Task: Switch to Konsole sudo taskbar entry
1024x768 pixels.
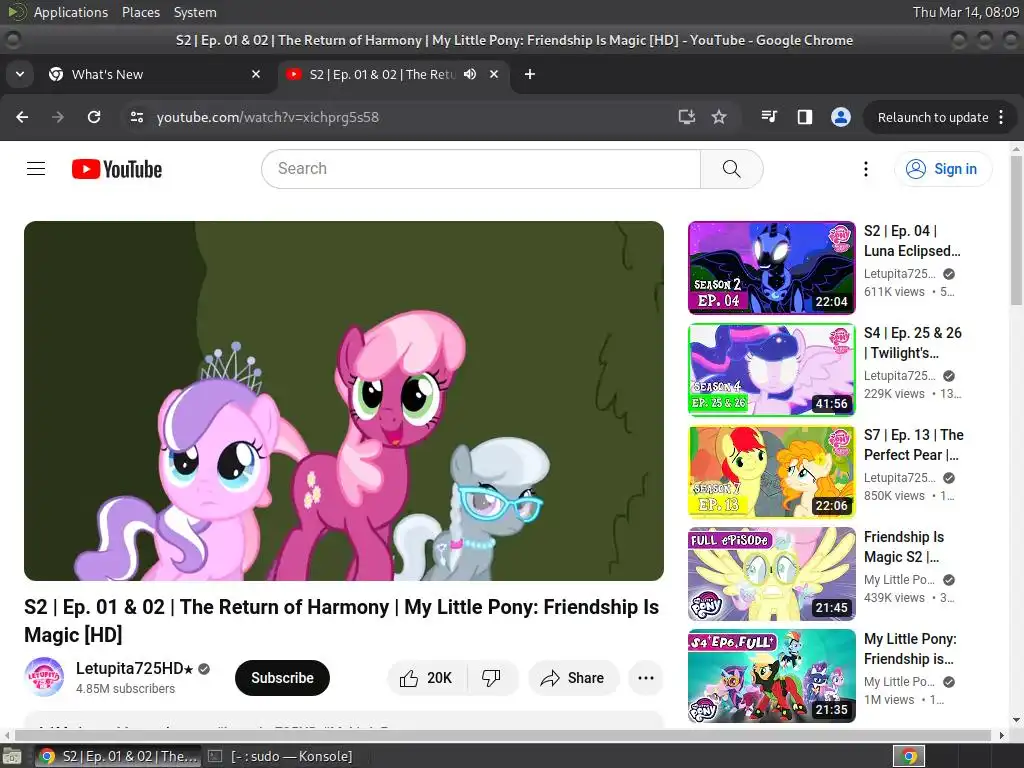Action: [282, 756]
